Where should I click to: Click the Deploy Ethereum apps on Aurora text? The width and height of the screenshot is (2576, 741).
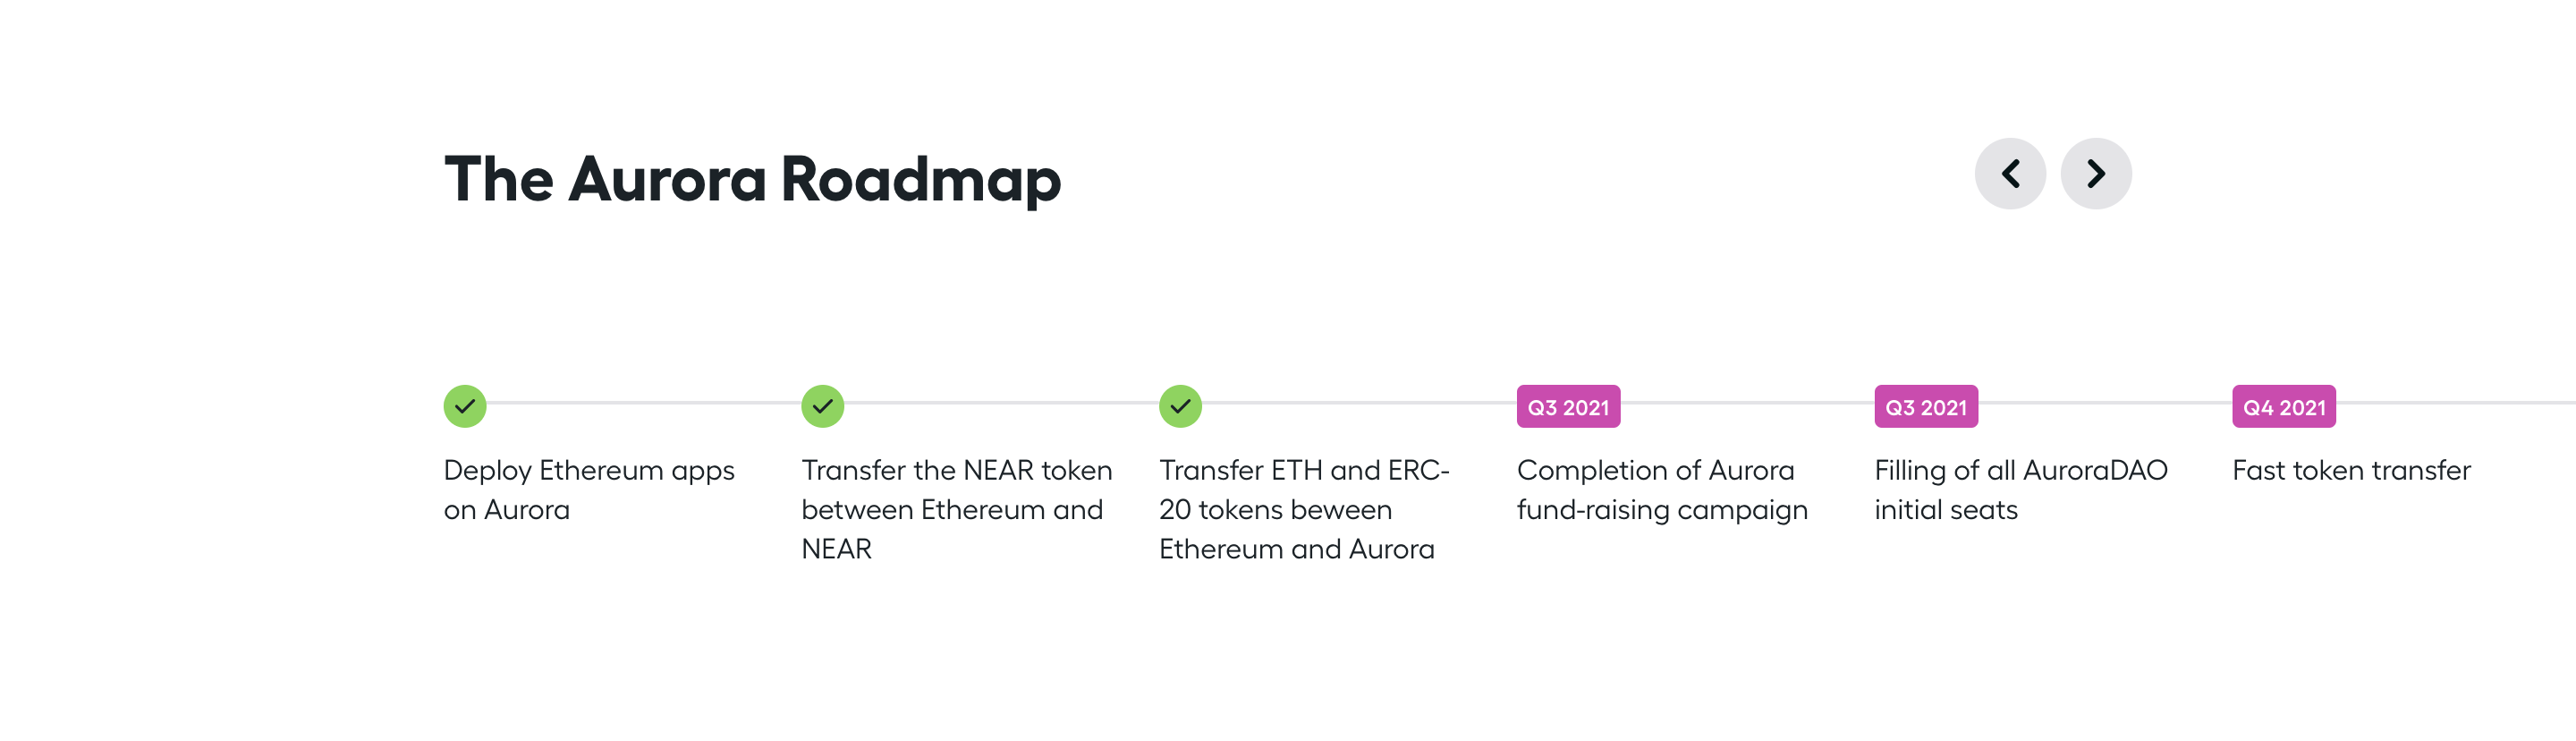[588, 490]
